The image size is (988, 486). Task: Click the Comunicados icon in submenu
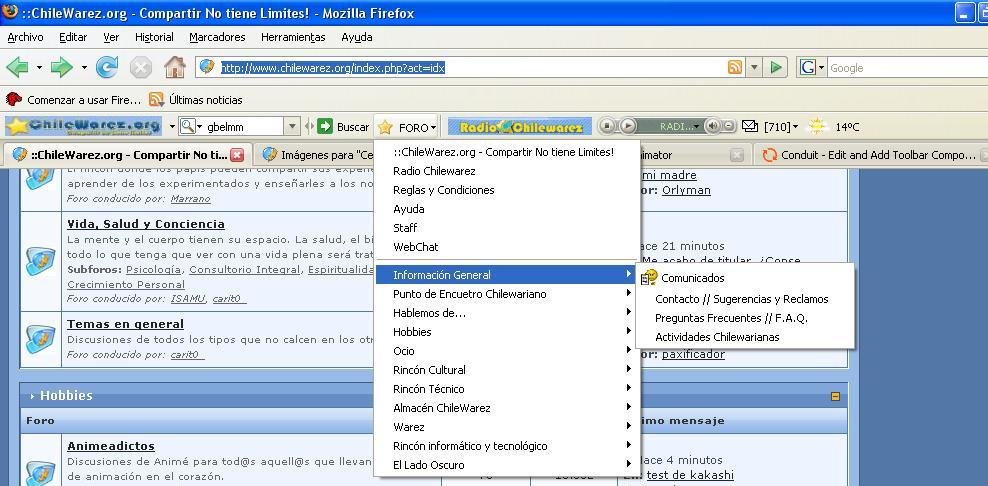click(649, 277)
